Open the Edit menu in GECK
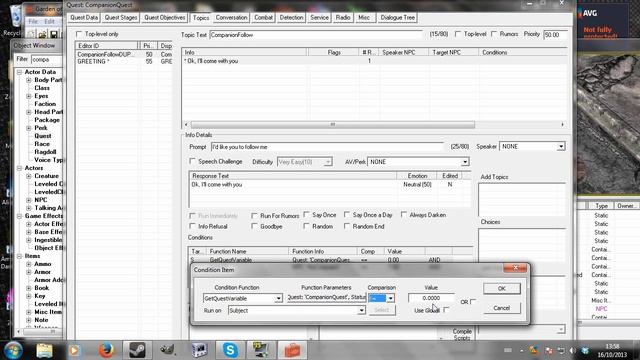The height and width of the screenshot is (360, 640). (49, 21)
